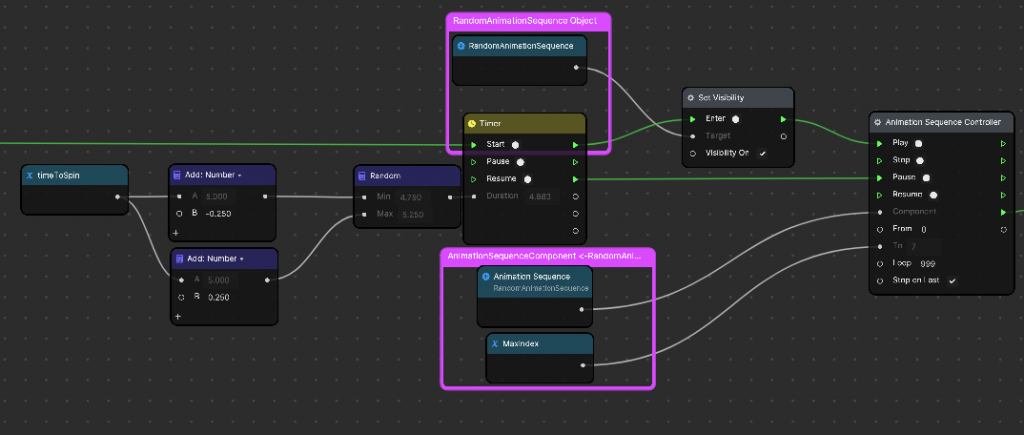Toggle the Stop on Last checkbox
This screenshot has width=1024, height=435.
click(952, 281)
